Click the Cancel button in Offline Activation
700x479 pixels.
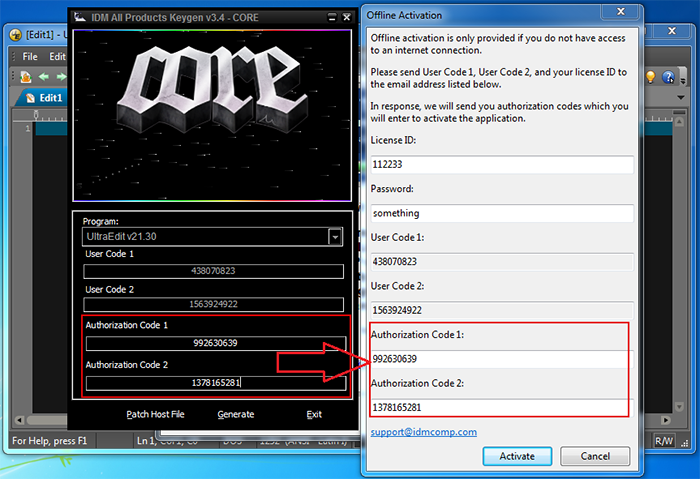point(595,456)
